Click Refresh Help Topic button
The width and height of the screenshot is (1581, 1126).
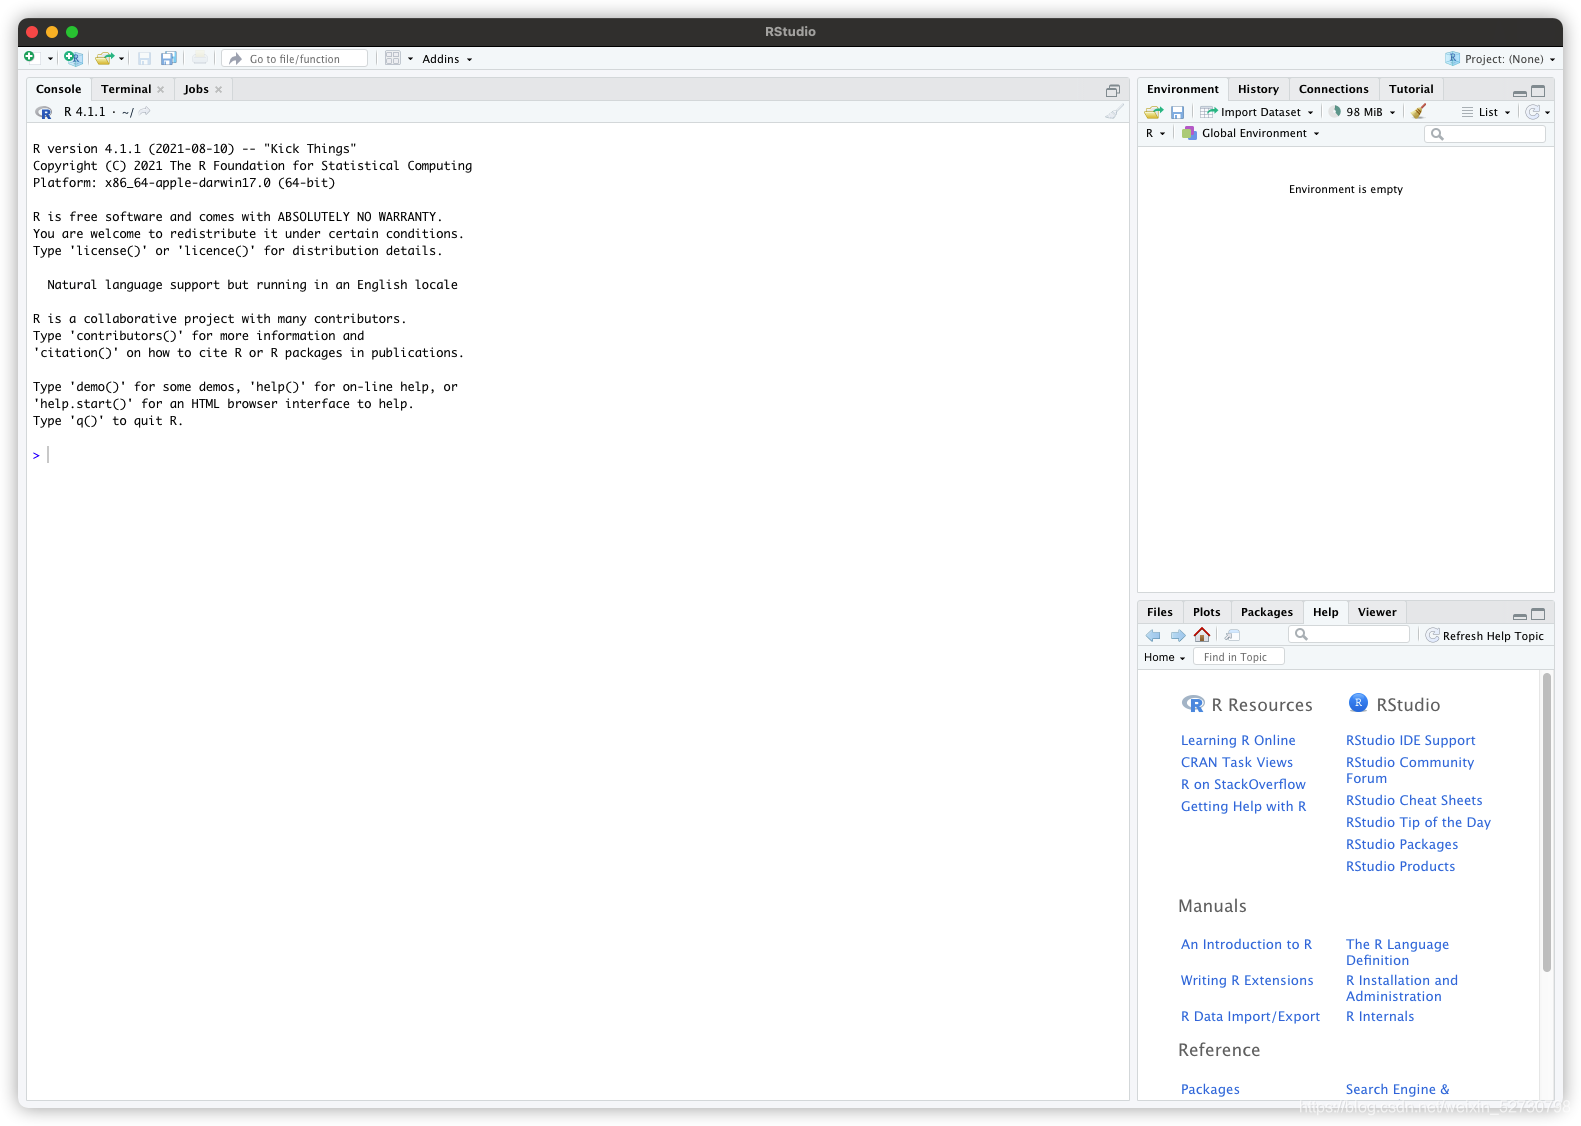[1484, 636]
